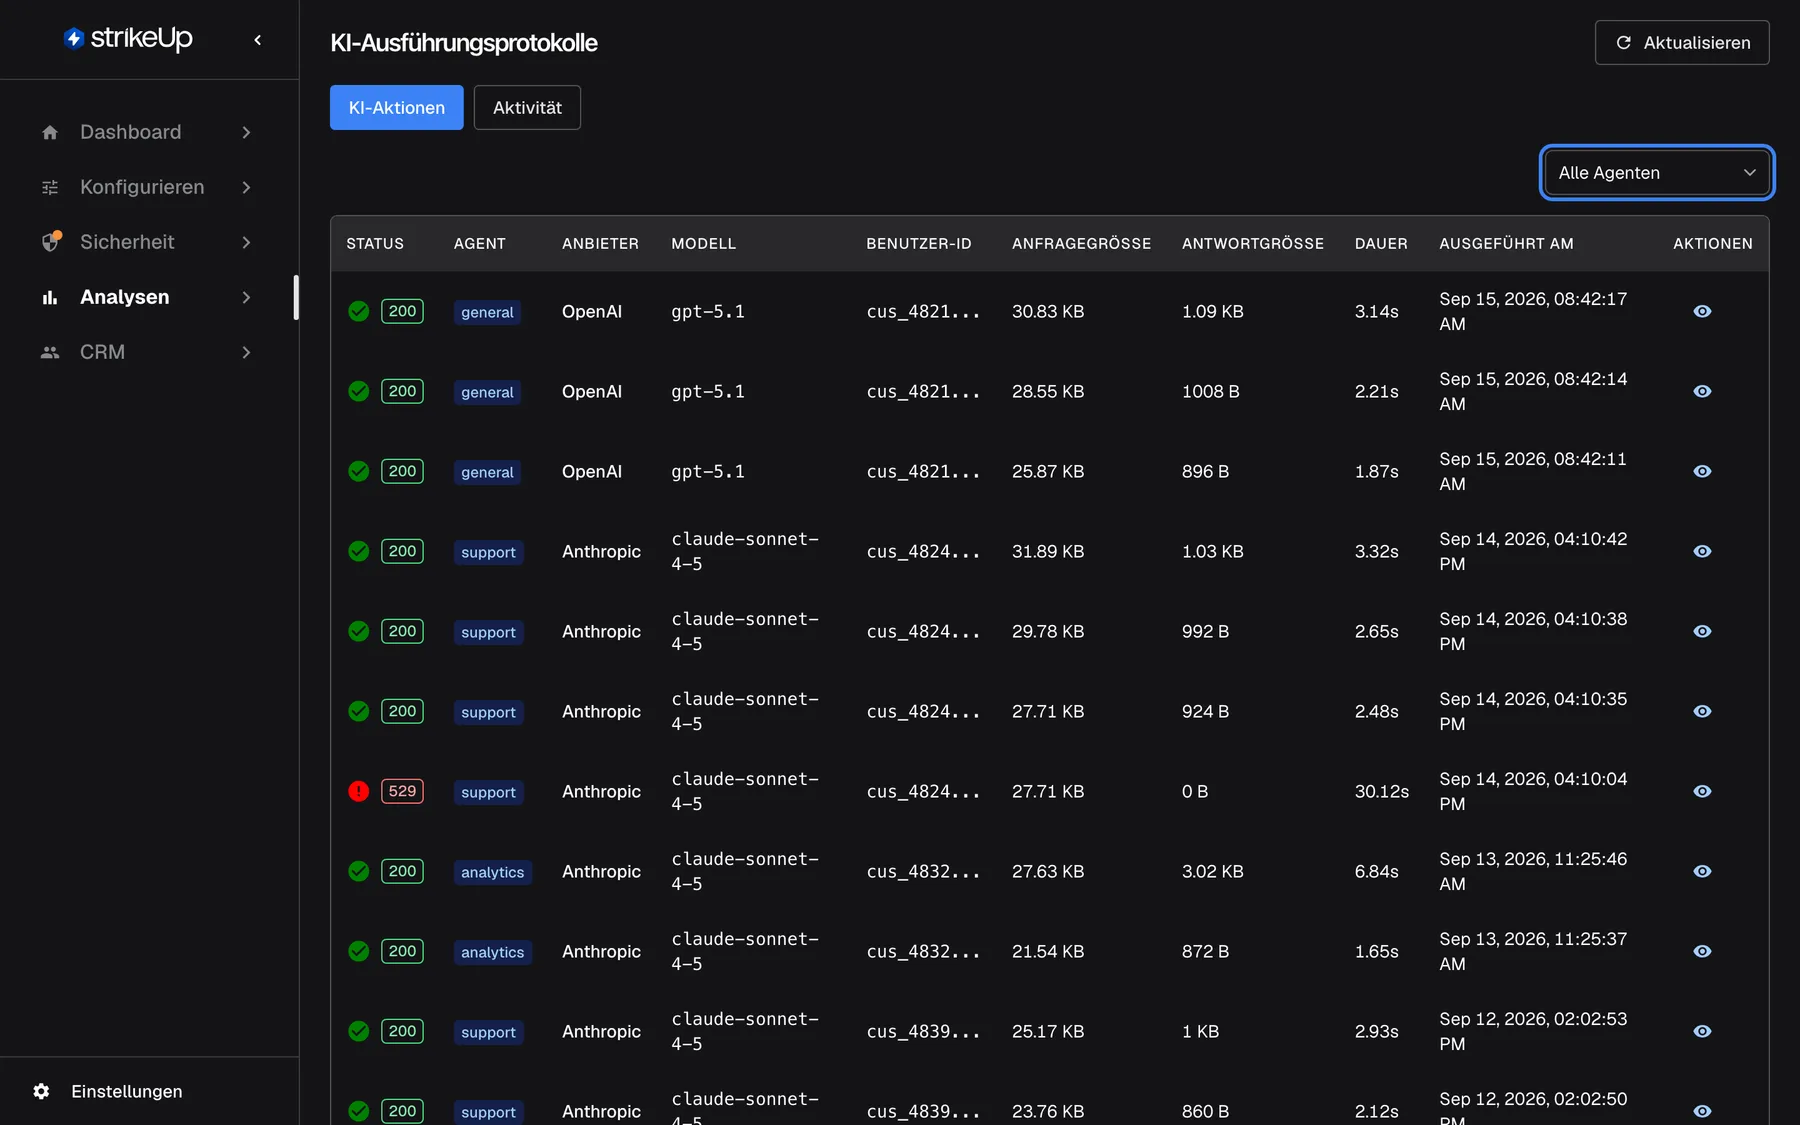The image size is (1800, 1125).
Task: View details of 04:10:38 PM row eye icon
Action: tap(1702, 631)
